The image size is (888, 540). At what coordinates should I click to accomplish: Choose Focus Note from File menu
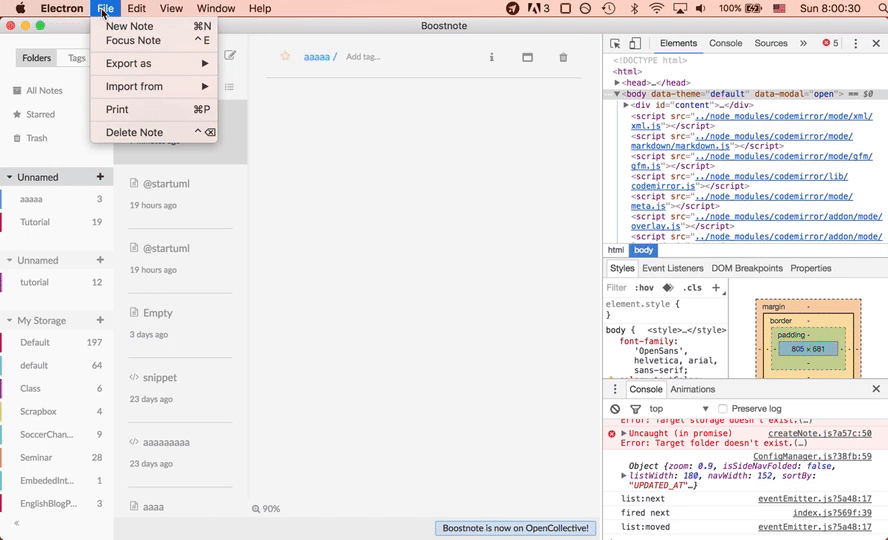pyautogui.click(x=153, y=41)
